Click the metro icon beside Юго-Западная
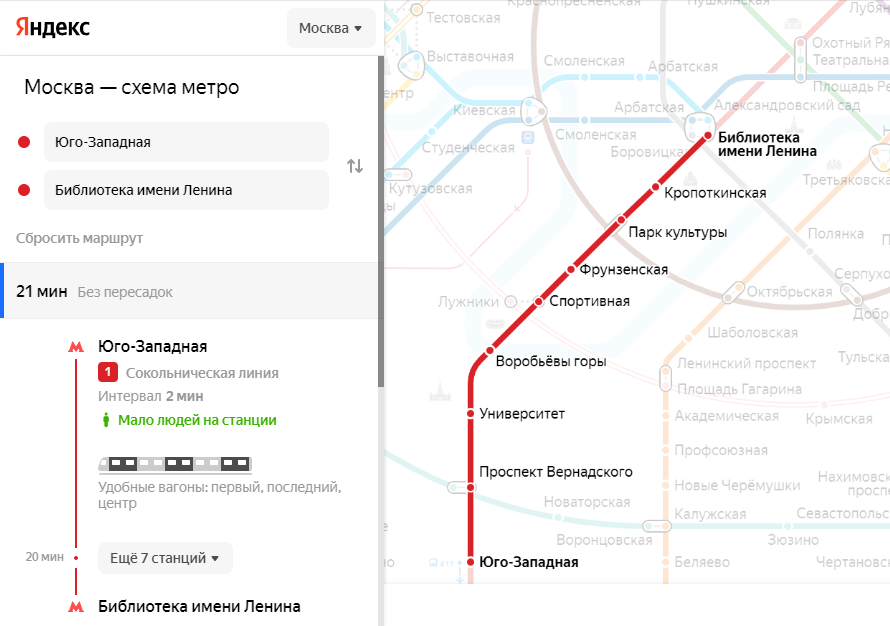 76,347
